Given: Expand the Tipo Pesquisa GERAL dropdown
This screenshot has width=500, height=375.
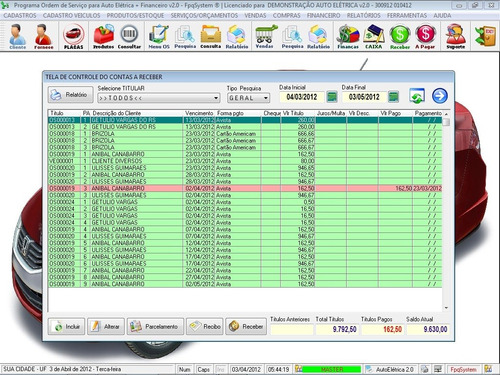Looking at the screenshot, I should pyautogui.click(x=266, y=98).
